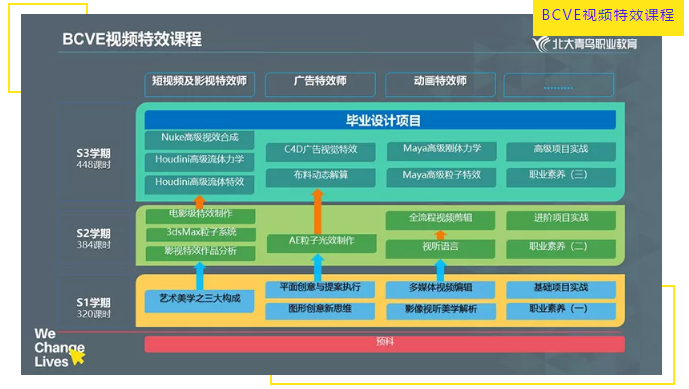The image size is (689, 389).
Task: Click the 3dsMax粒子系统 course box
Action: (200, 233)
